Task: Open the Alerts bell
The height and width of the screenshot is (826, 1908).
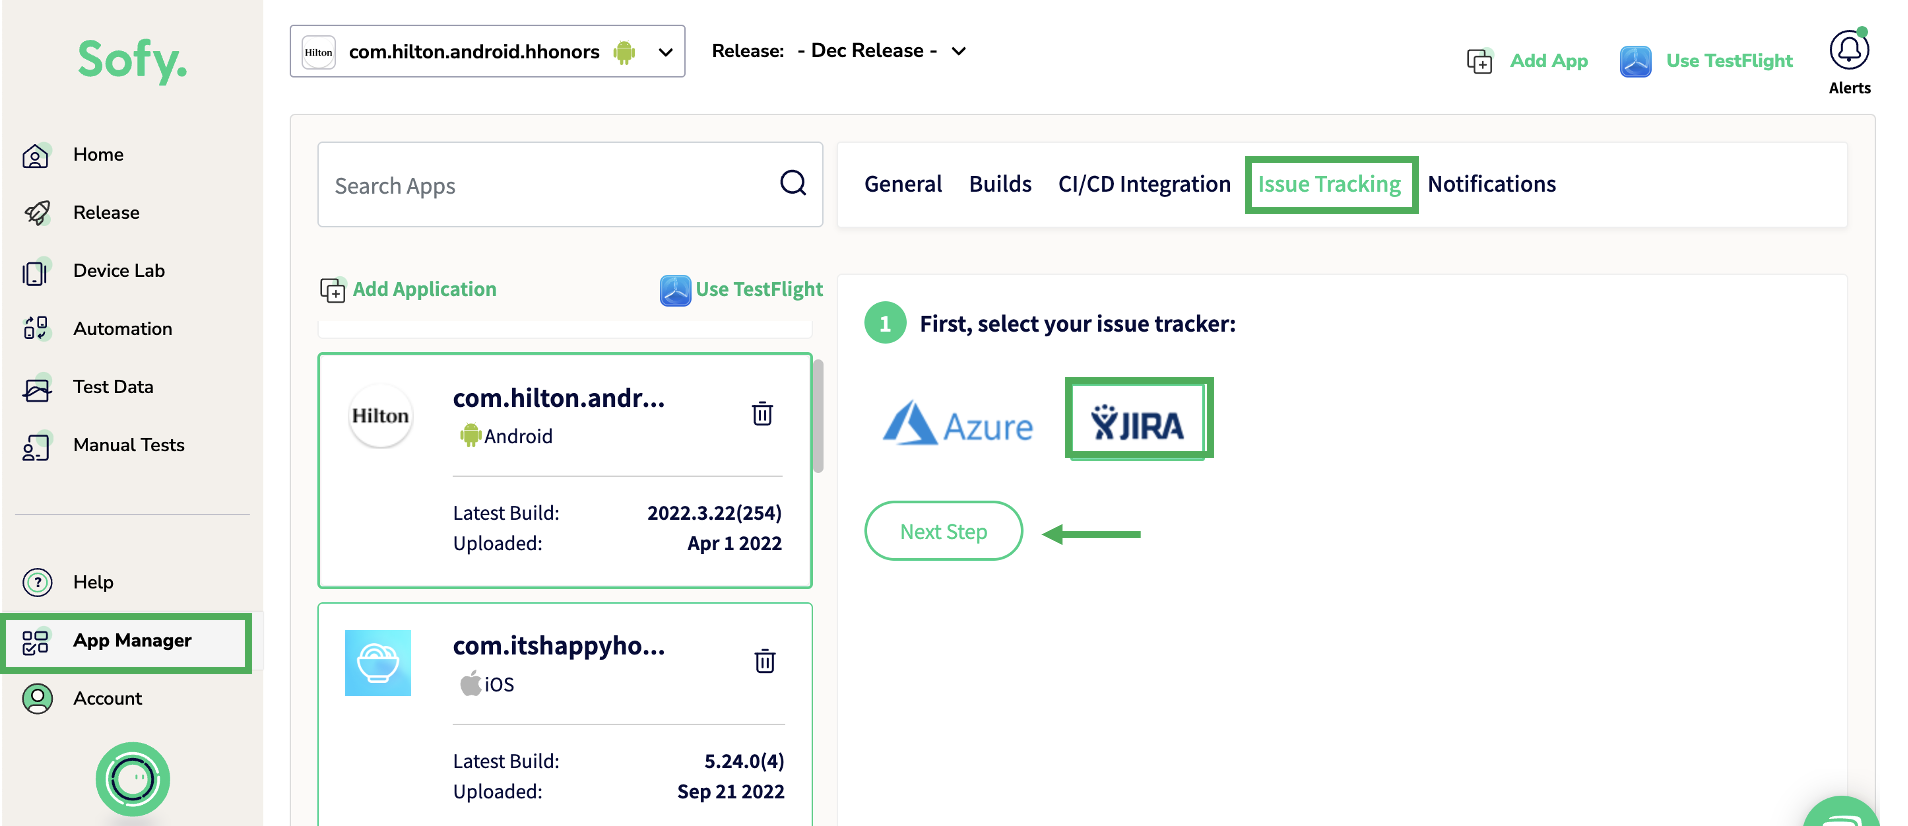Action: pyautogui.click(x=1849, y=50)
